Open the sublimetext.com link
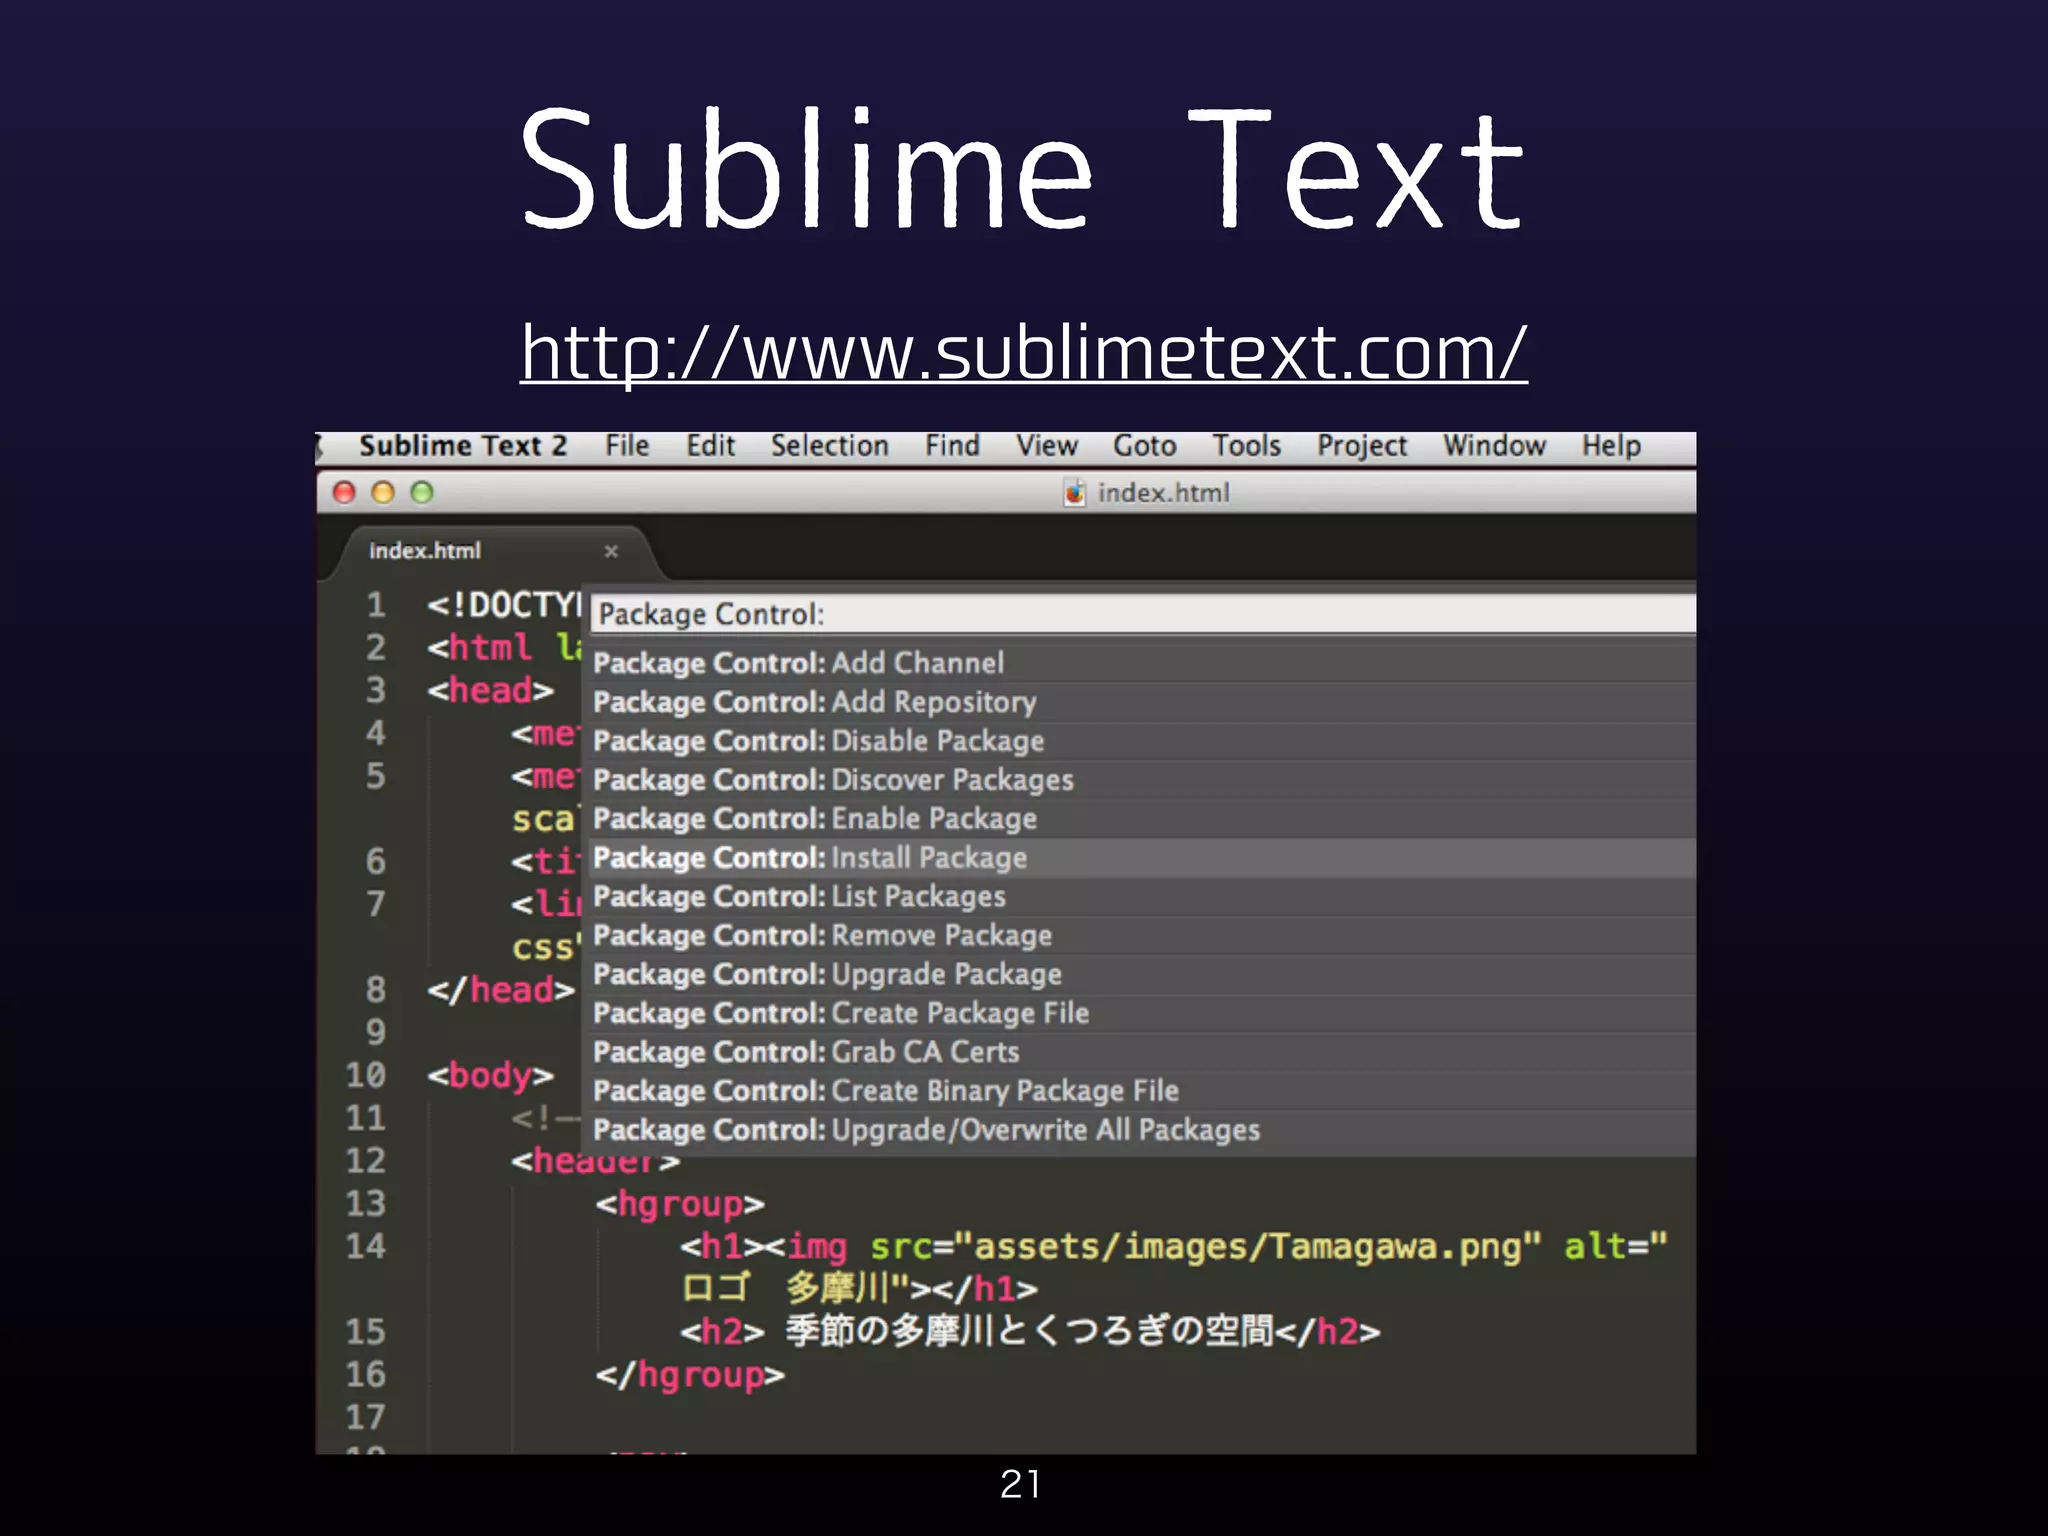The width and height of the screenshot is (2048, 1536). (1024, 353)
